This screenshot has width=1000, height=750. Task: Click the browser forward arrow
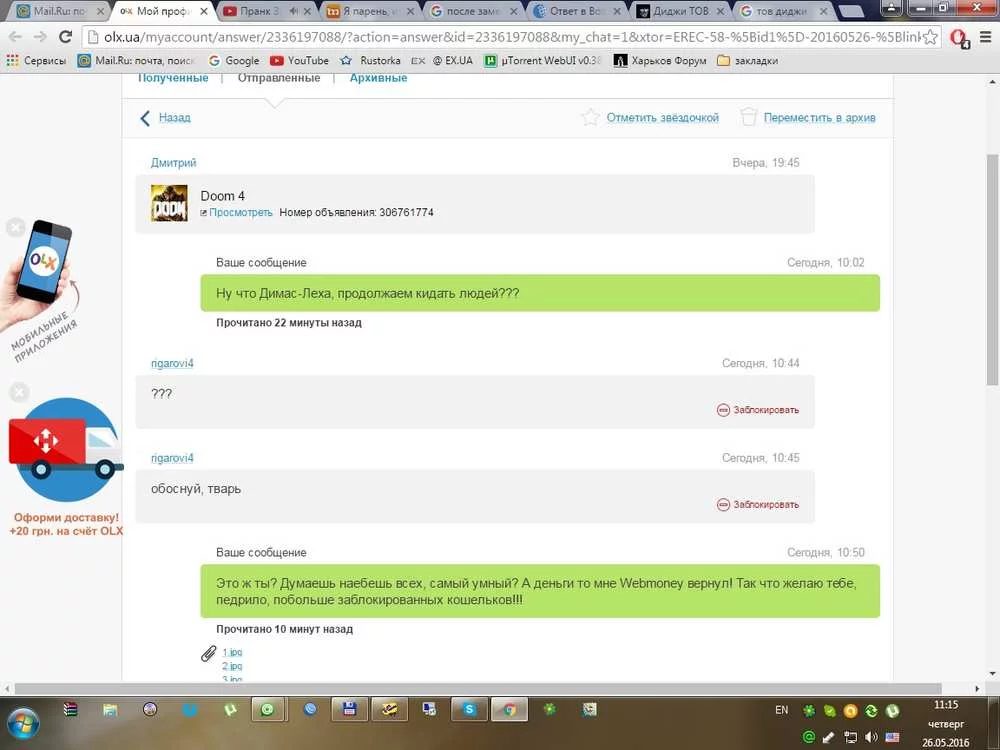tap(40, 37)
